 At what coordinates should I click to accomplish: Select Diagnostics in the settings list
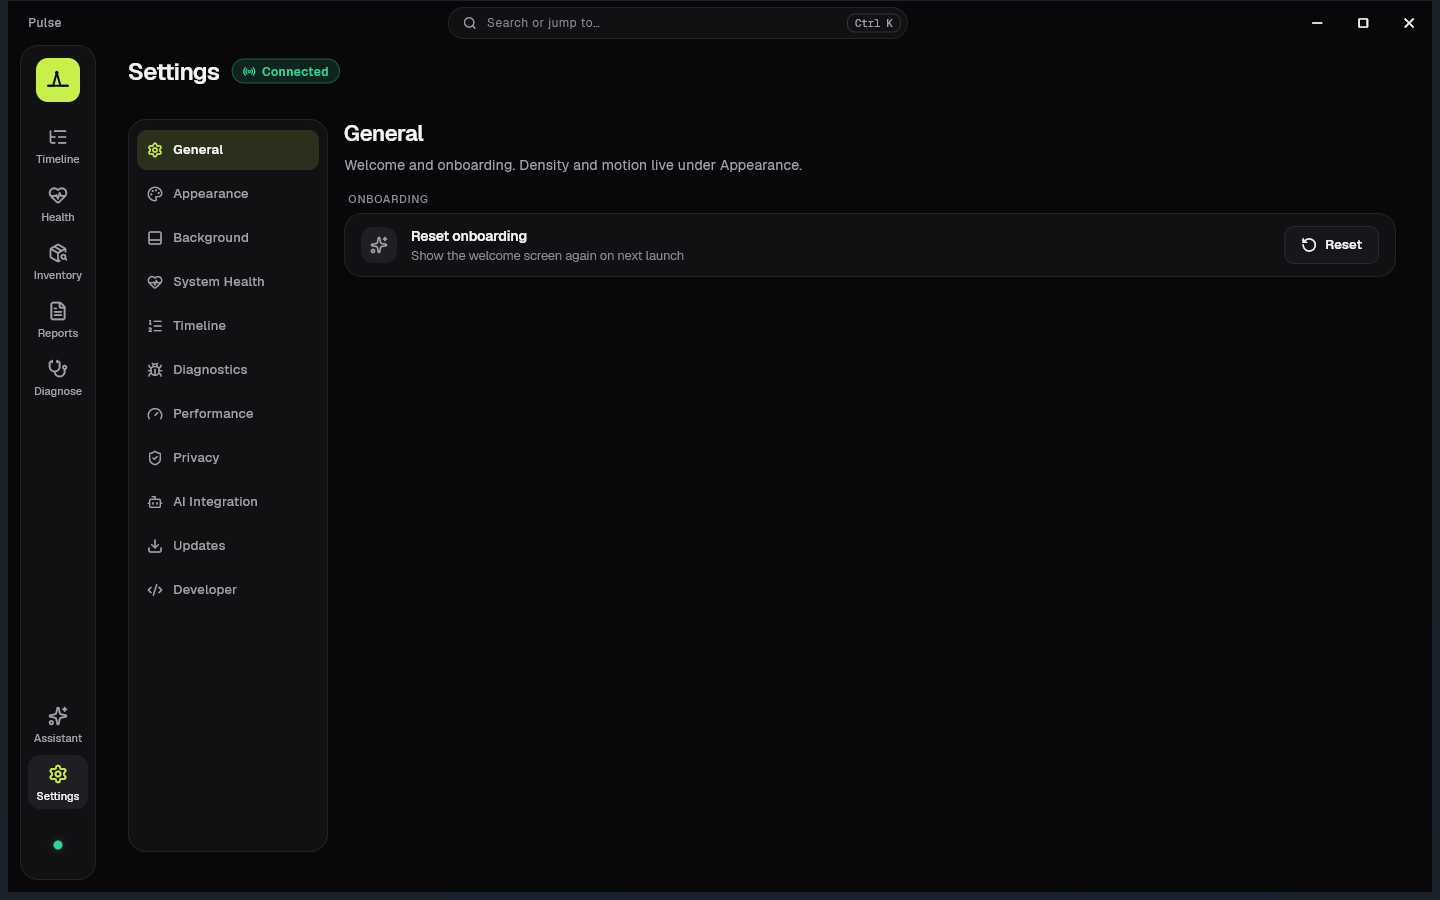pyautogui.click(x=228, y=370)
